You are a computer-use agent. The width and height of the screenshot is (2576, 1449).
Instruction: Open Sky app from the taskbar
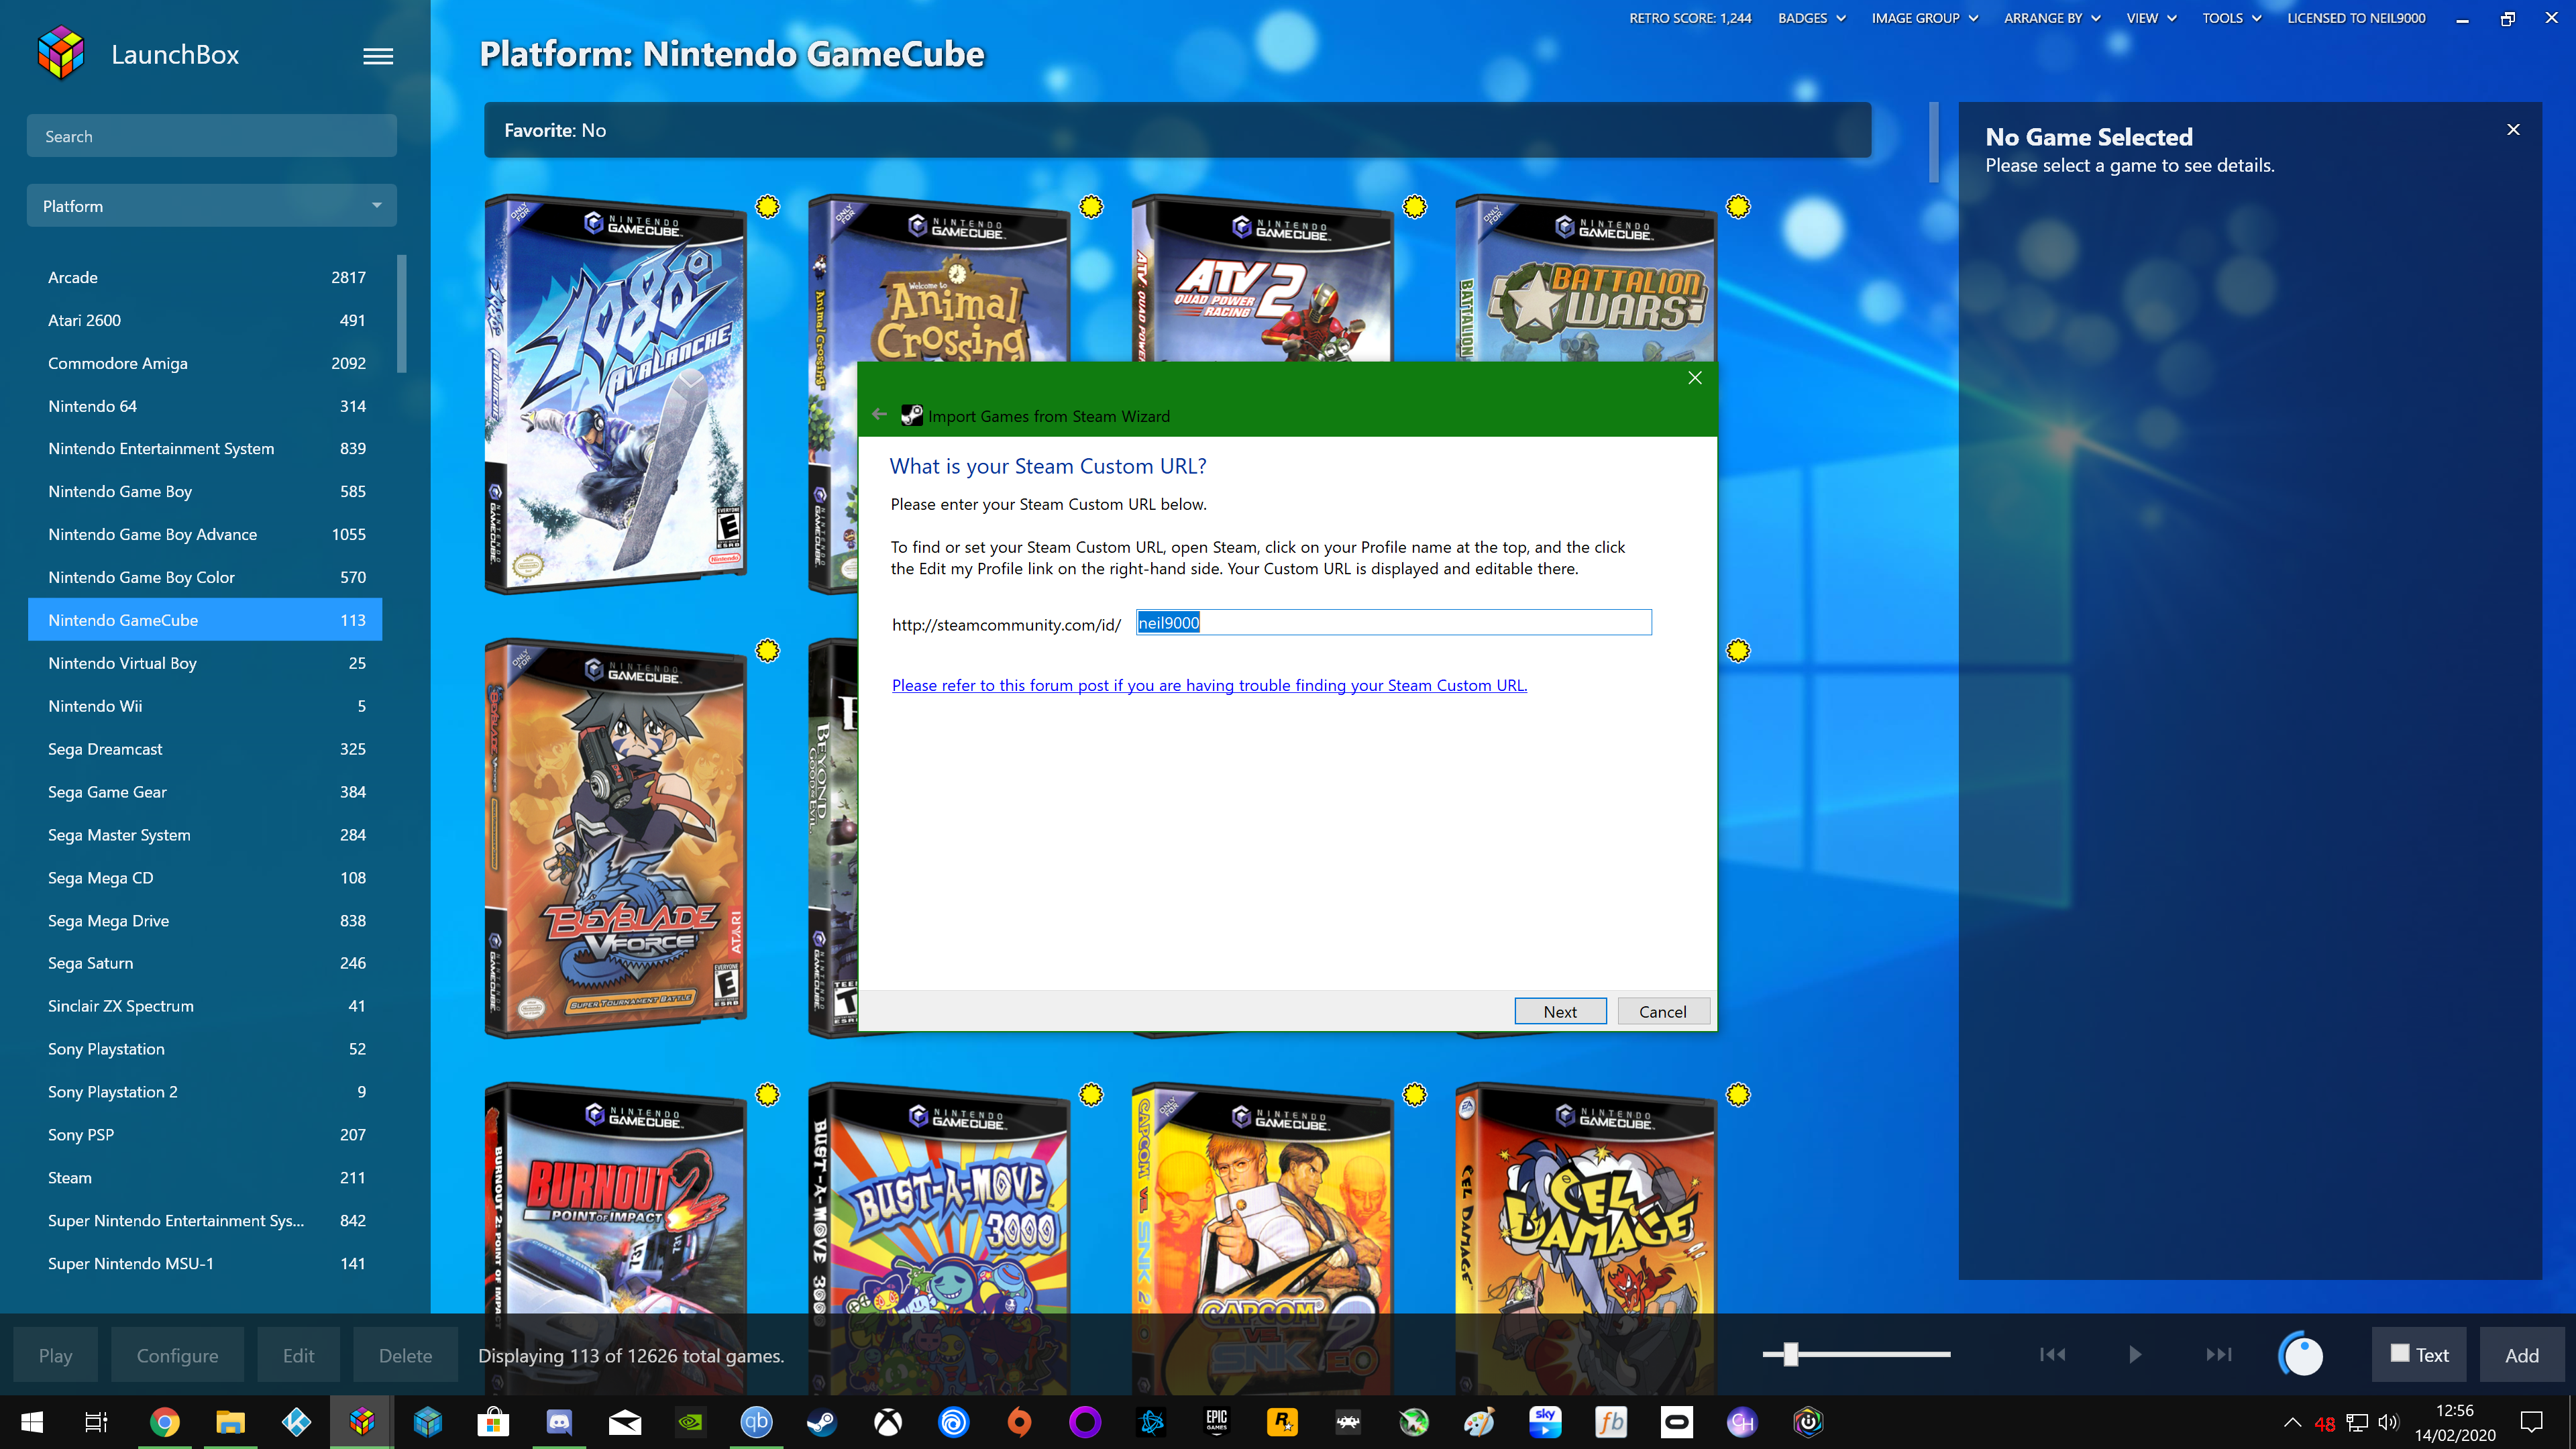pos(1545,1422)
